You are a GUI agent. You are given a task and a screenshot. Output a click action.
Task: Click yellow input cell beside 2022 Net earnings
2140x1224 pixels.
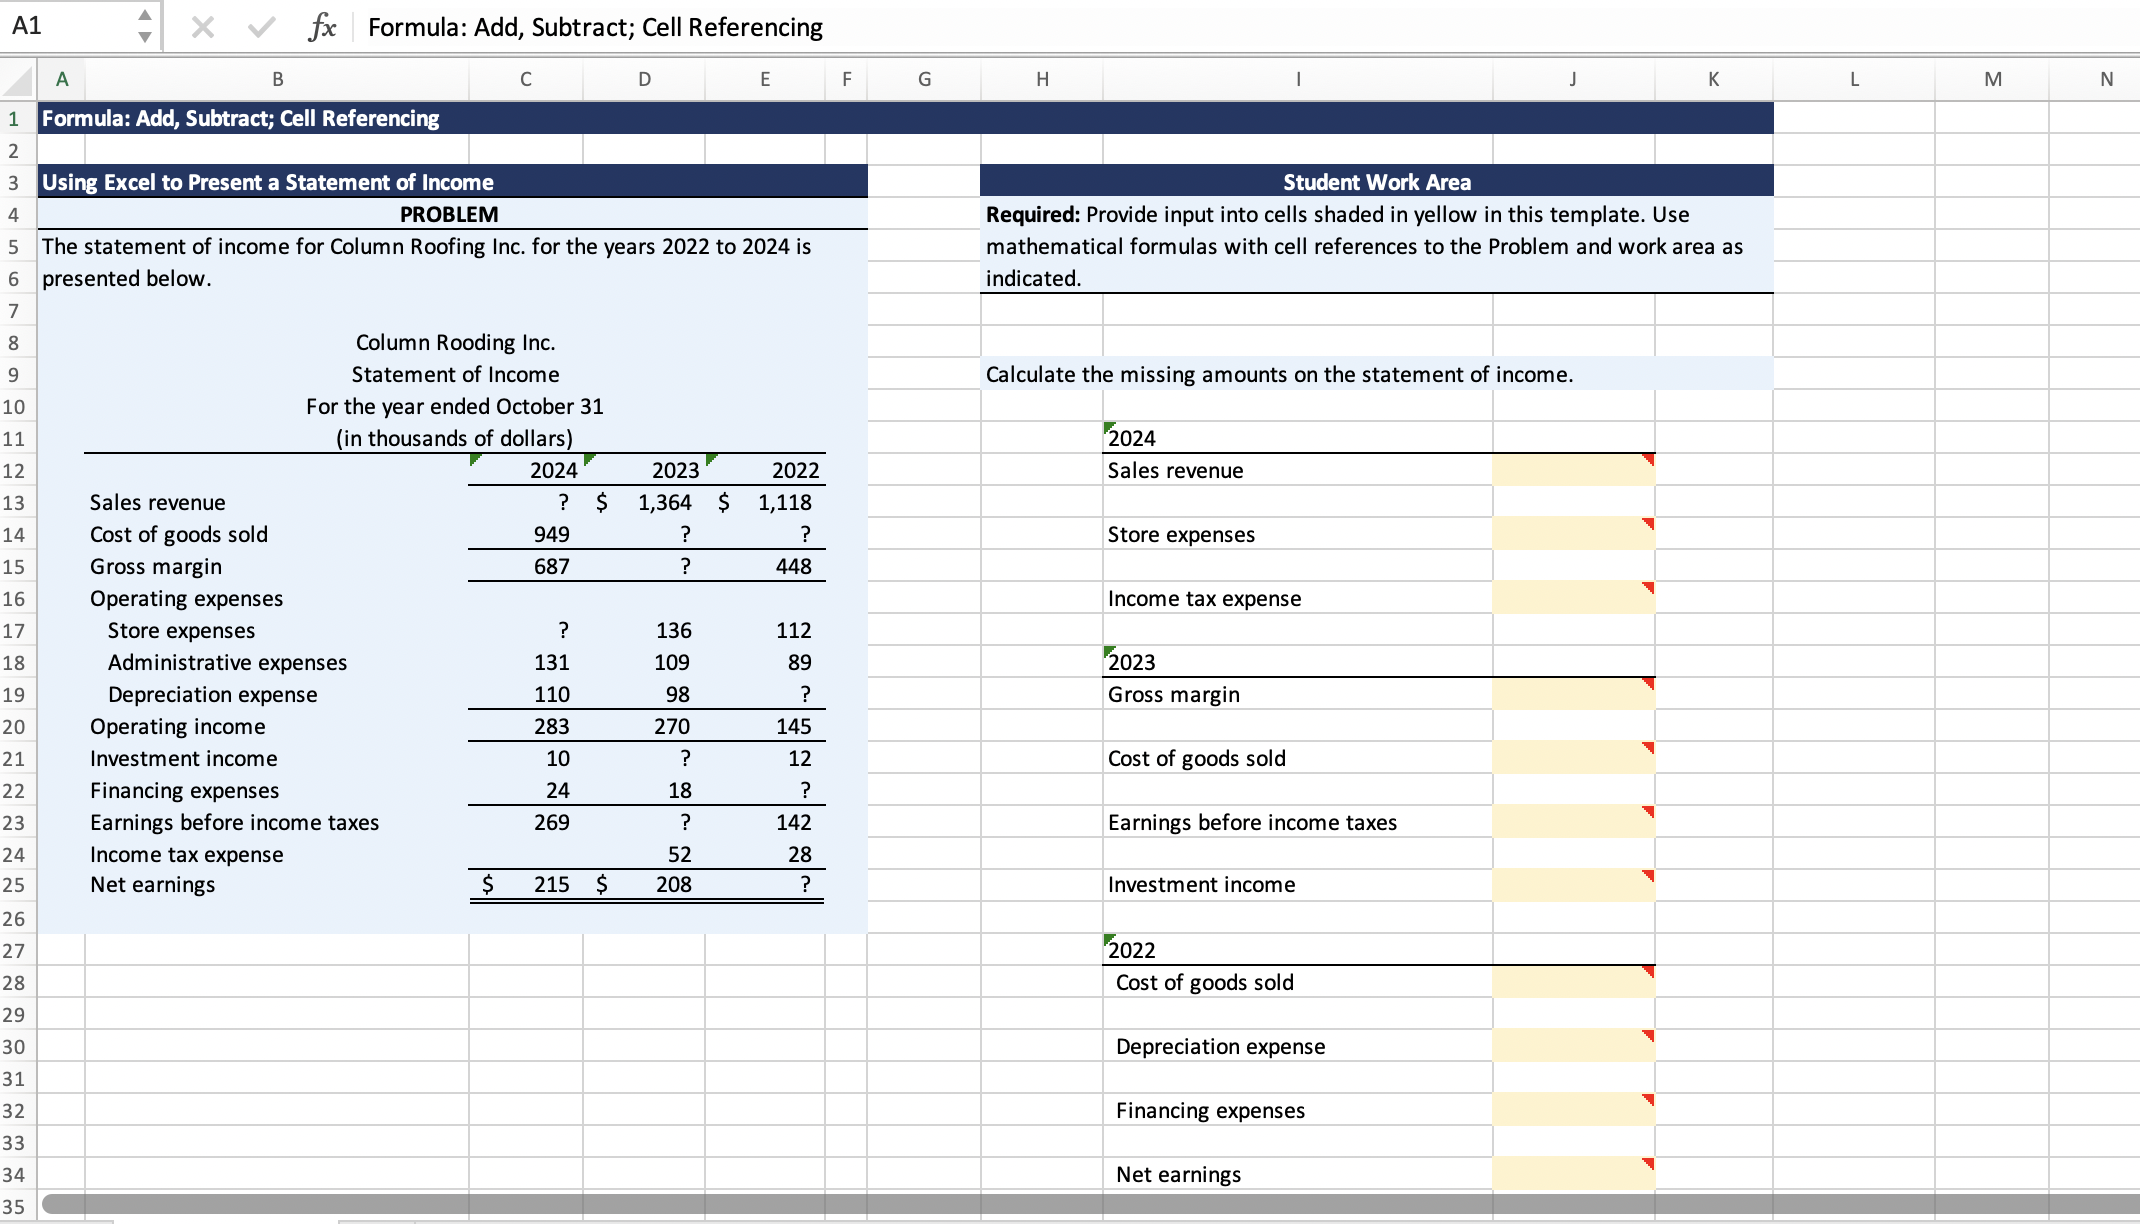pyautogui.click(x=1573, y=1174)
